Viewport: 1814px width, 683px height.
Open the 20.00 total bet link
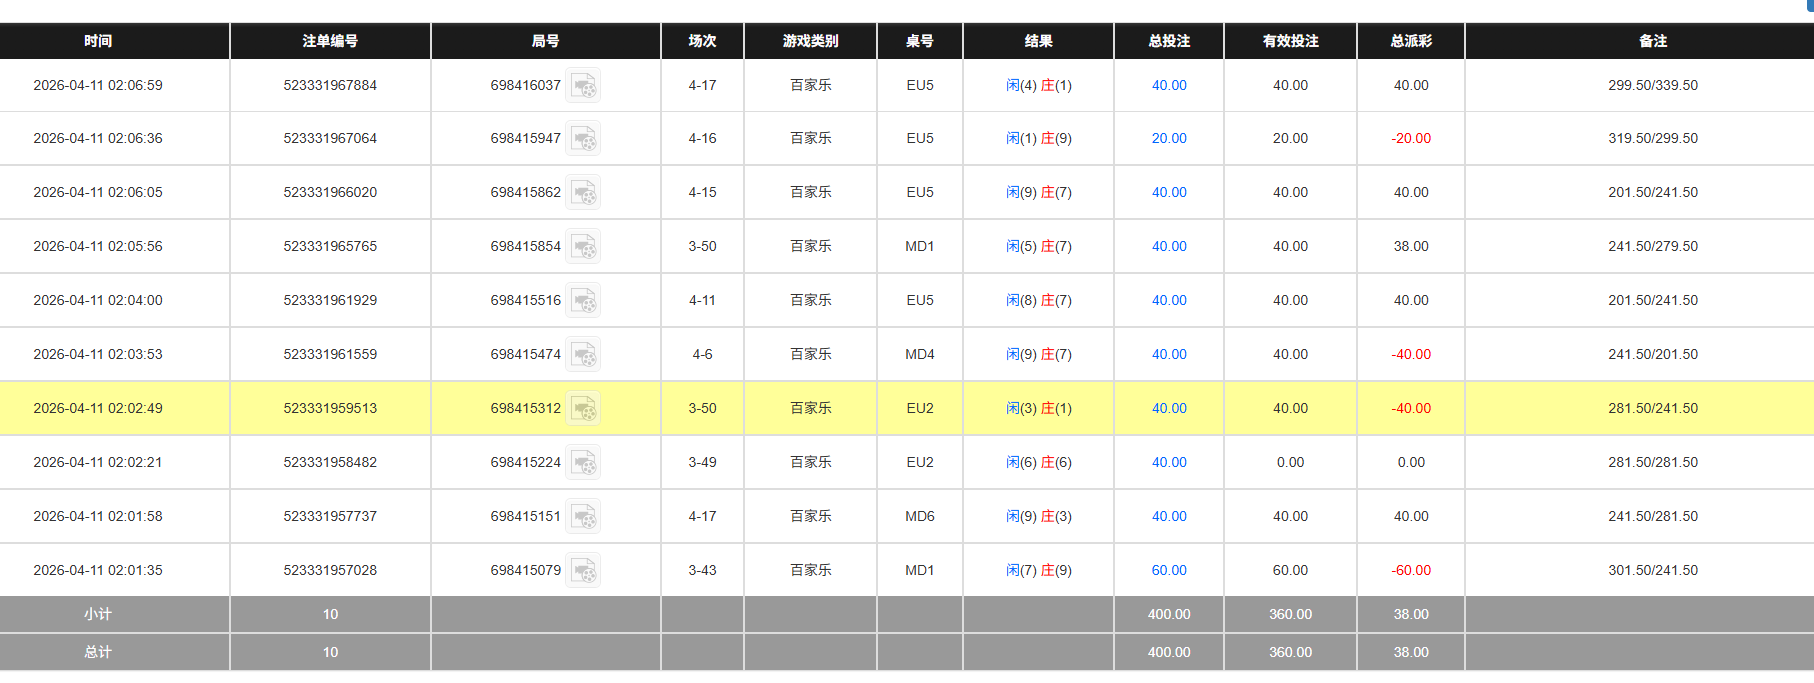[1169, 139]
